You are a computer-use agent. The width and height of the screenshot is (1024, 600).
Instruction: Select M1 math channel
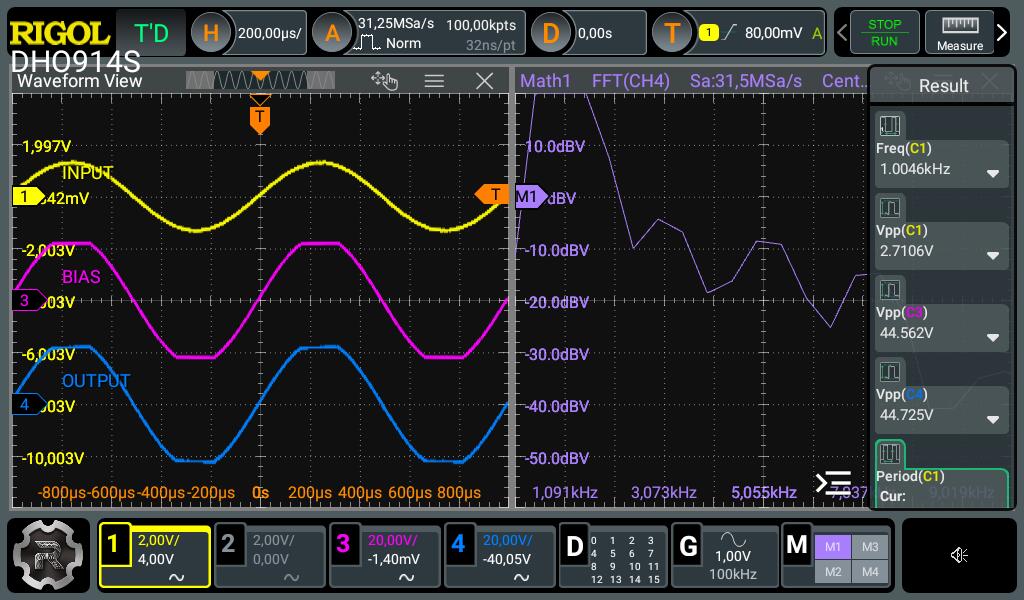pos(833,546)
